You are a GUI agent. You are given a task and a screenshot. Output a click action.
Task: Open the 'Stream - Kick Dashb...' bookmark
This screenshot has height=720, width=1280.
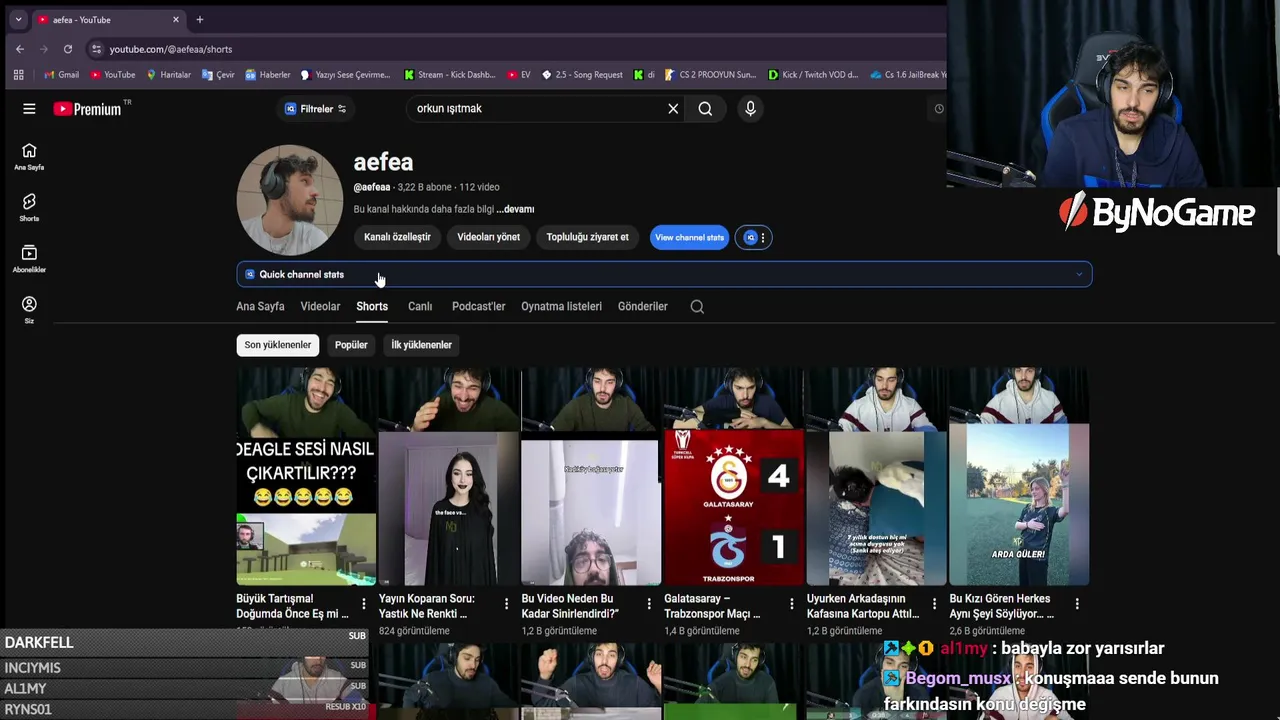[x=449, y=75]
